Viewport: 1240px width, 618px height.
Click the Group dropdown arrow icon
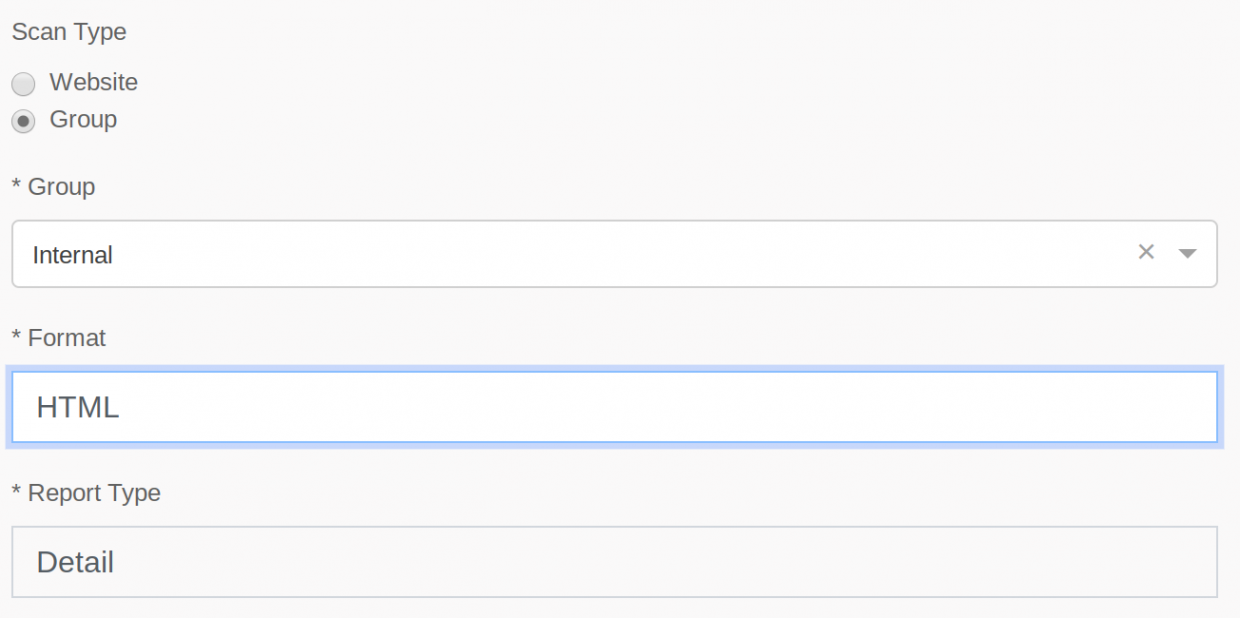click(x=1187, y=254)
